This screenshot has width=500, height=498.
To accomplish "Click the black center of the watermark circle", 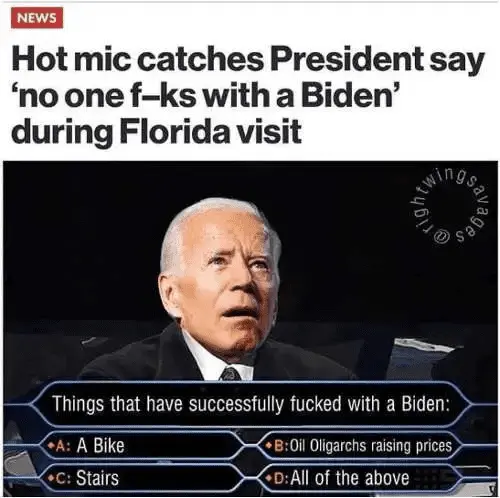I will [452, 205].
